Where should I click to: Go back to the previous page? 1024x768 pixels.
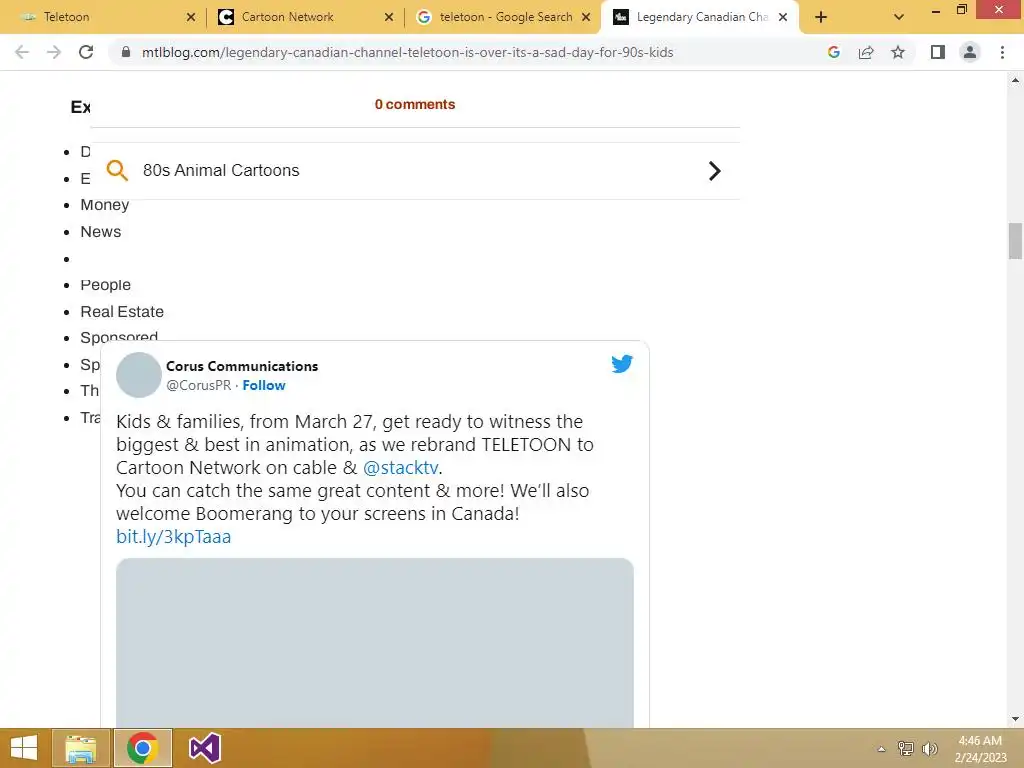[22, 52]
